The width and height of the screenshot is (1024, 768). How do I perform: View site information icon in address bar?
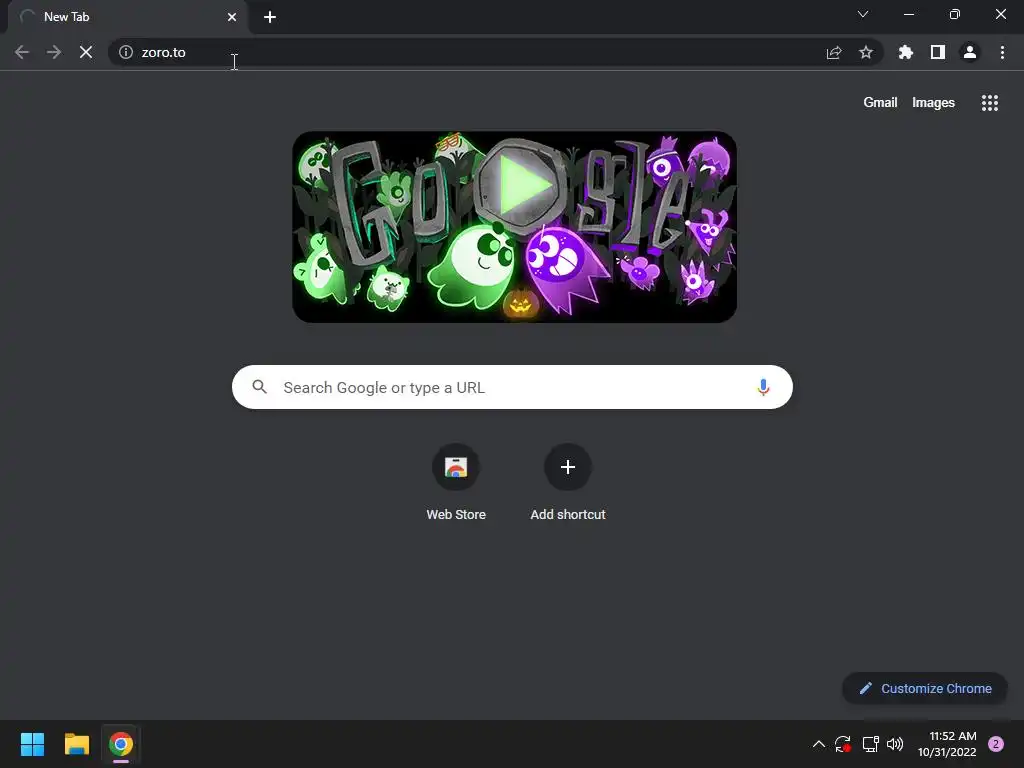coord(126,52)
